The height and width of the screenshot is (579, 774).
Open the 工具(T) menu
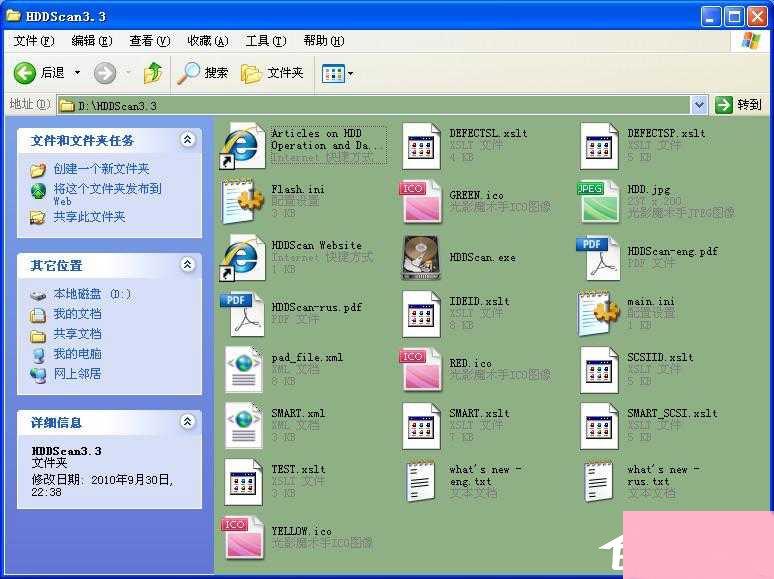[266, 41]
